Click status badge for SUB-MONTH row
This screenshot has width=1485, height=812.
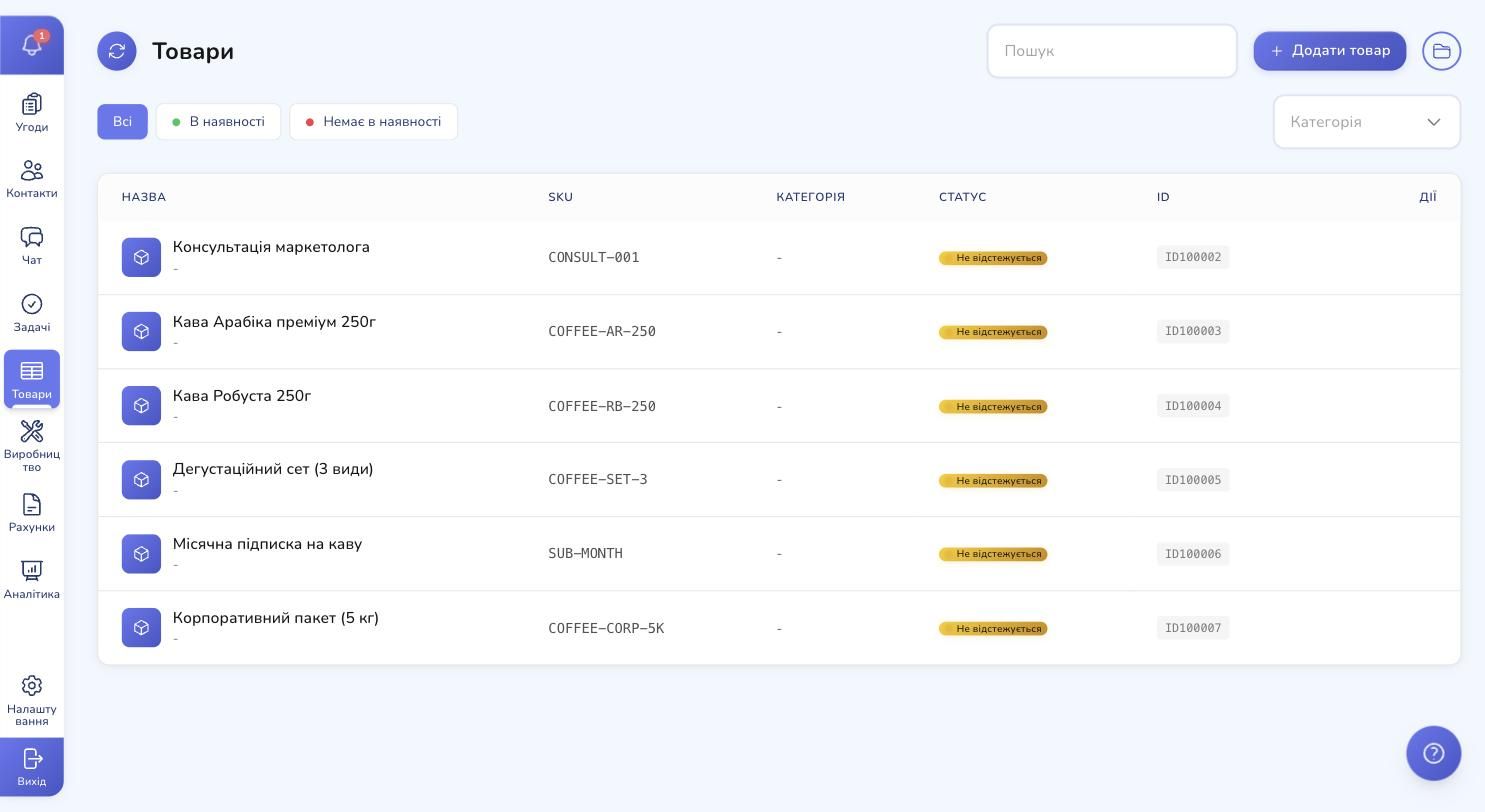click(x=993, y=554)
